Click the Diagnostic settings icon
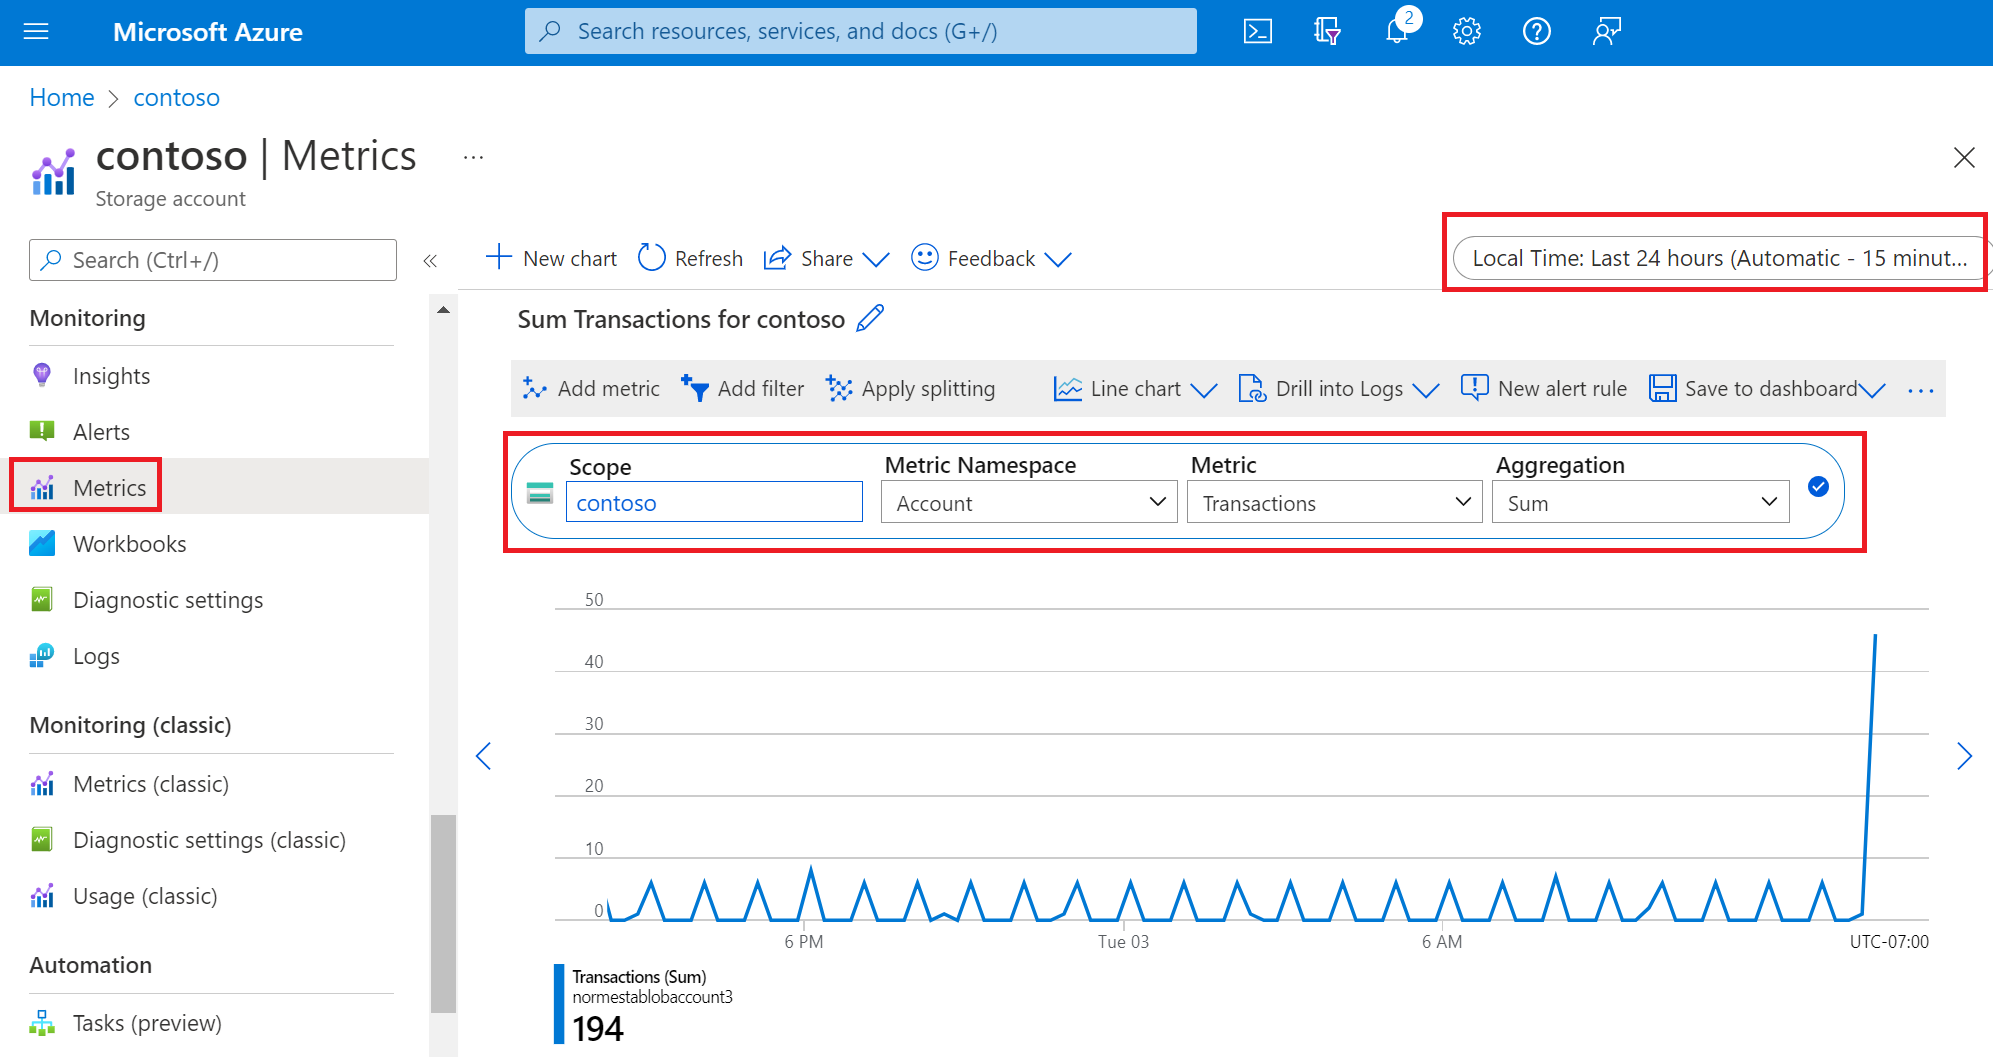The width and height of the screenshot is (1993, 1057). click(x=42, y=599)
